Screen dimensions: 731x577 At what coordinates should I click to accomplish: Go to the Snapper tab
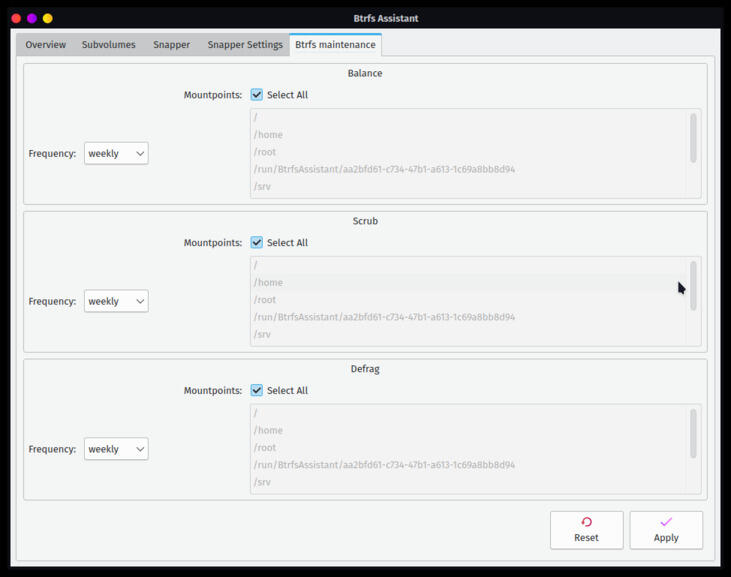172,45
